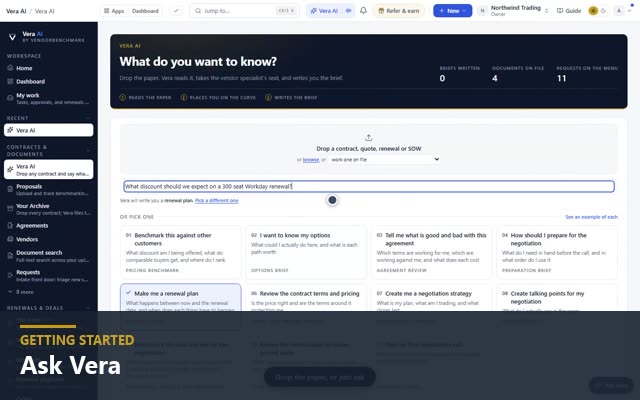Select 'Create me a negotiation strategy' card
Viewport: 640px width, 400px height.
431,298
